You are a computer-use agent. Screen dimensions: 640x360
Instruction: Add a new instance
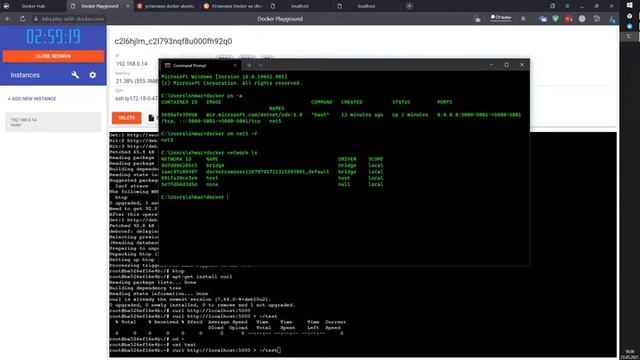(32, 99)
